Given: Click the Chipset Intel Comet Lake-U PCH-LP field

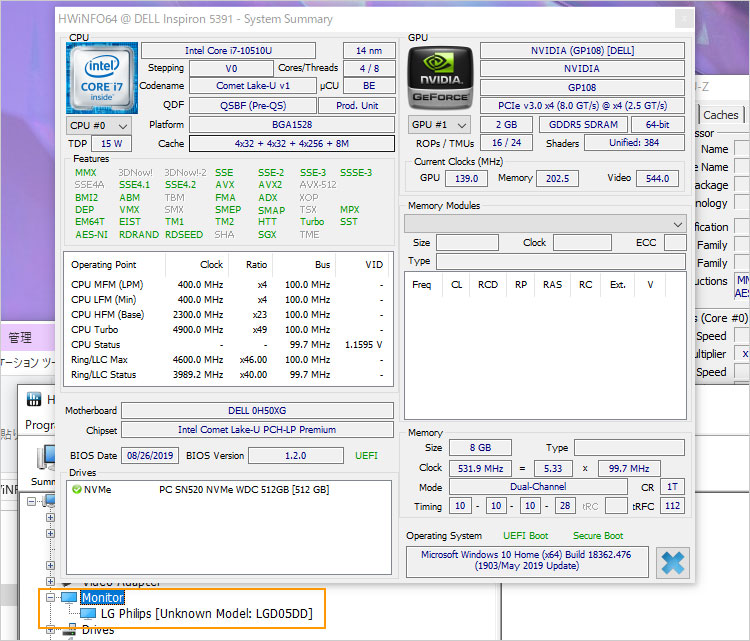Looking at the screenshot, I should coord(257,430).
